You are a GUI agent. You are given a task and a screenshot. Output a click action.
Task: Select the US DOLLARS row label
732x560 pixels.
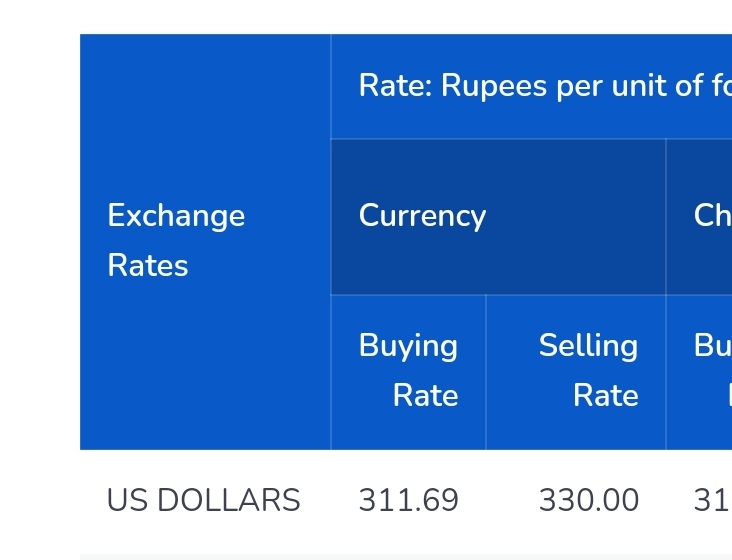[x=204, y=500]
